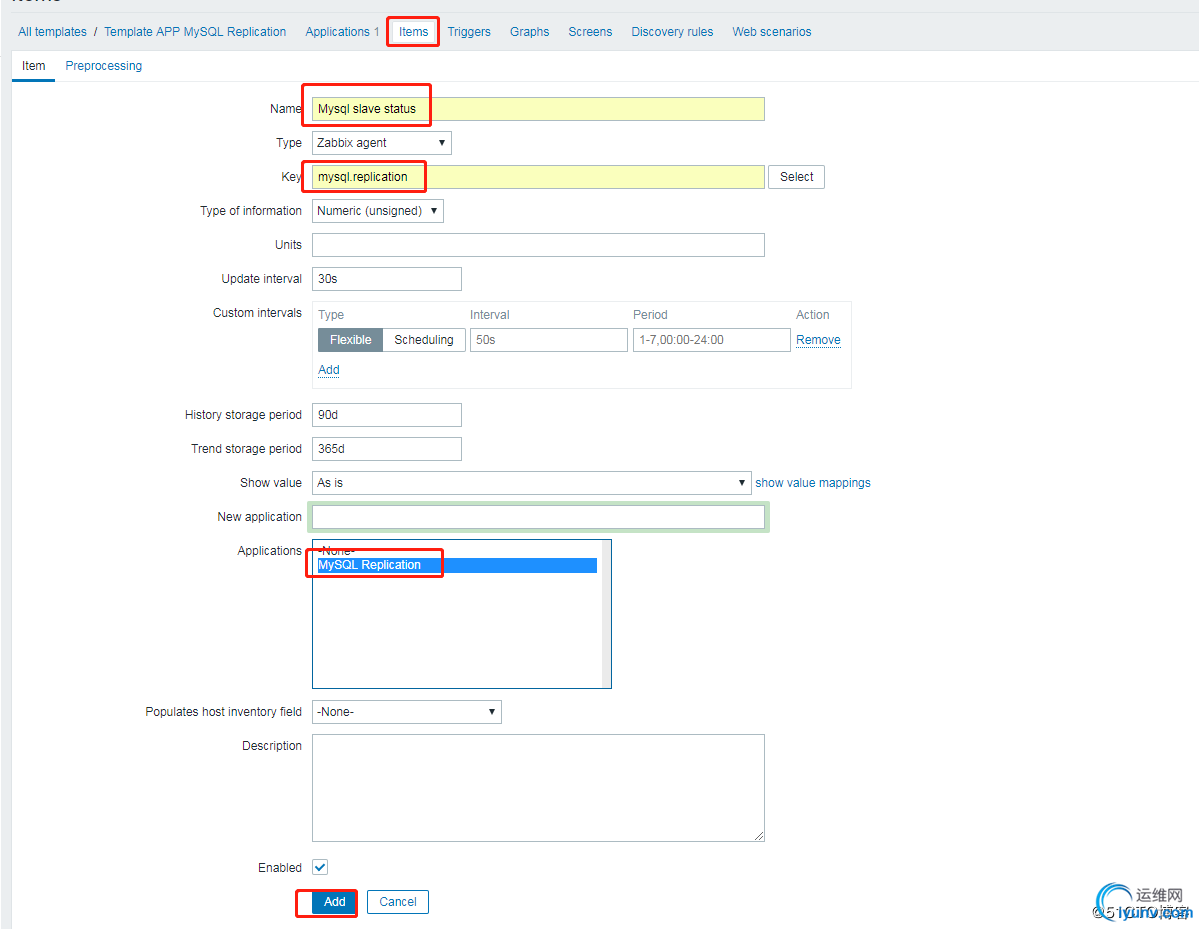The image size is (1199, 929).
Task: Select the Item sub-tab
Action: (34, 66)
